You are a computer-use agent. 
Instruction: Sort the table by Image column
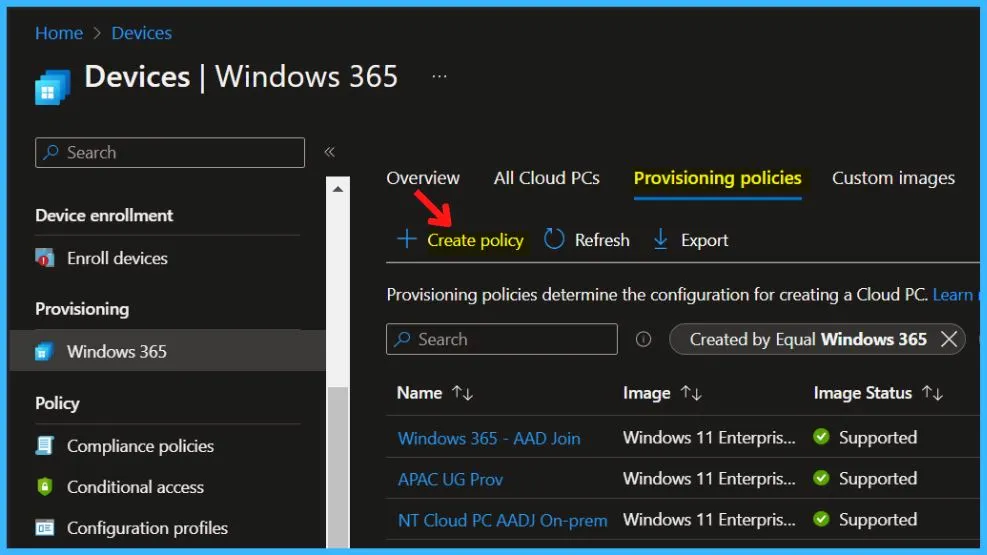click(x=662, y=393)
